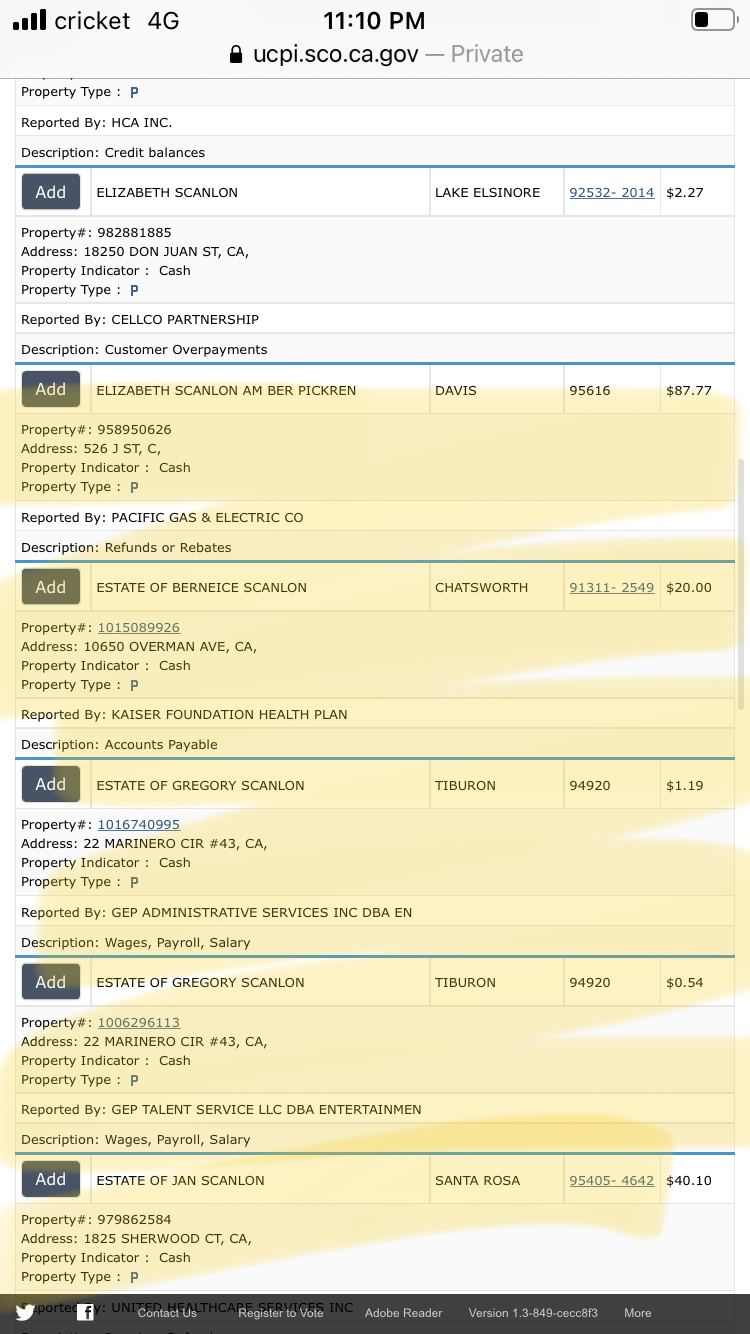The height and width of the screenshot is (1334, 750).
Task: Select Reported By: GEP TALENT SERVICE LLC row
Action: (x=375, y=1109)
